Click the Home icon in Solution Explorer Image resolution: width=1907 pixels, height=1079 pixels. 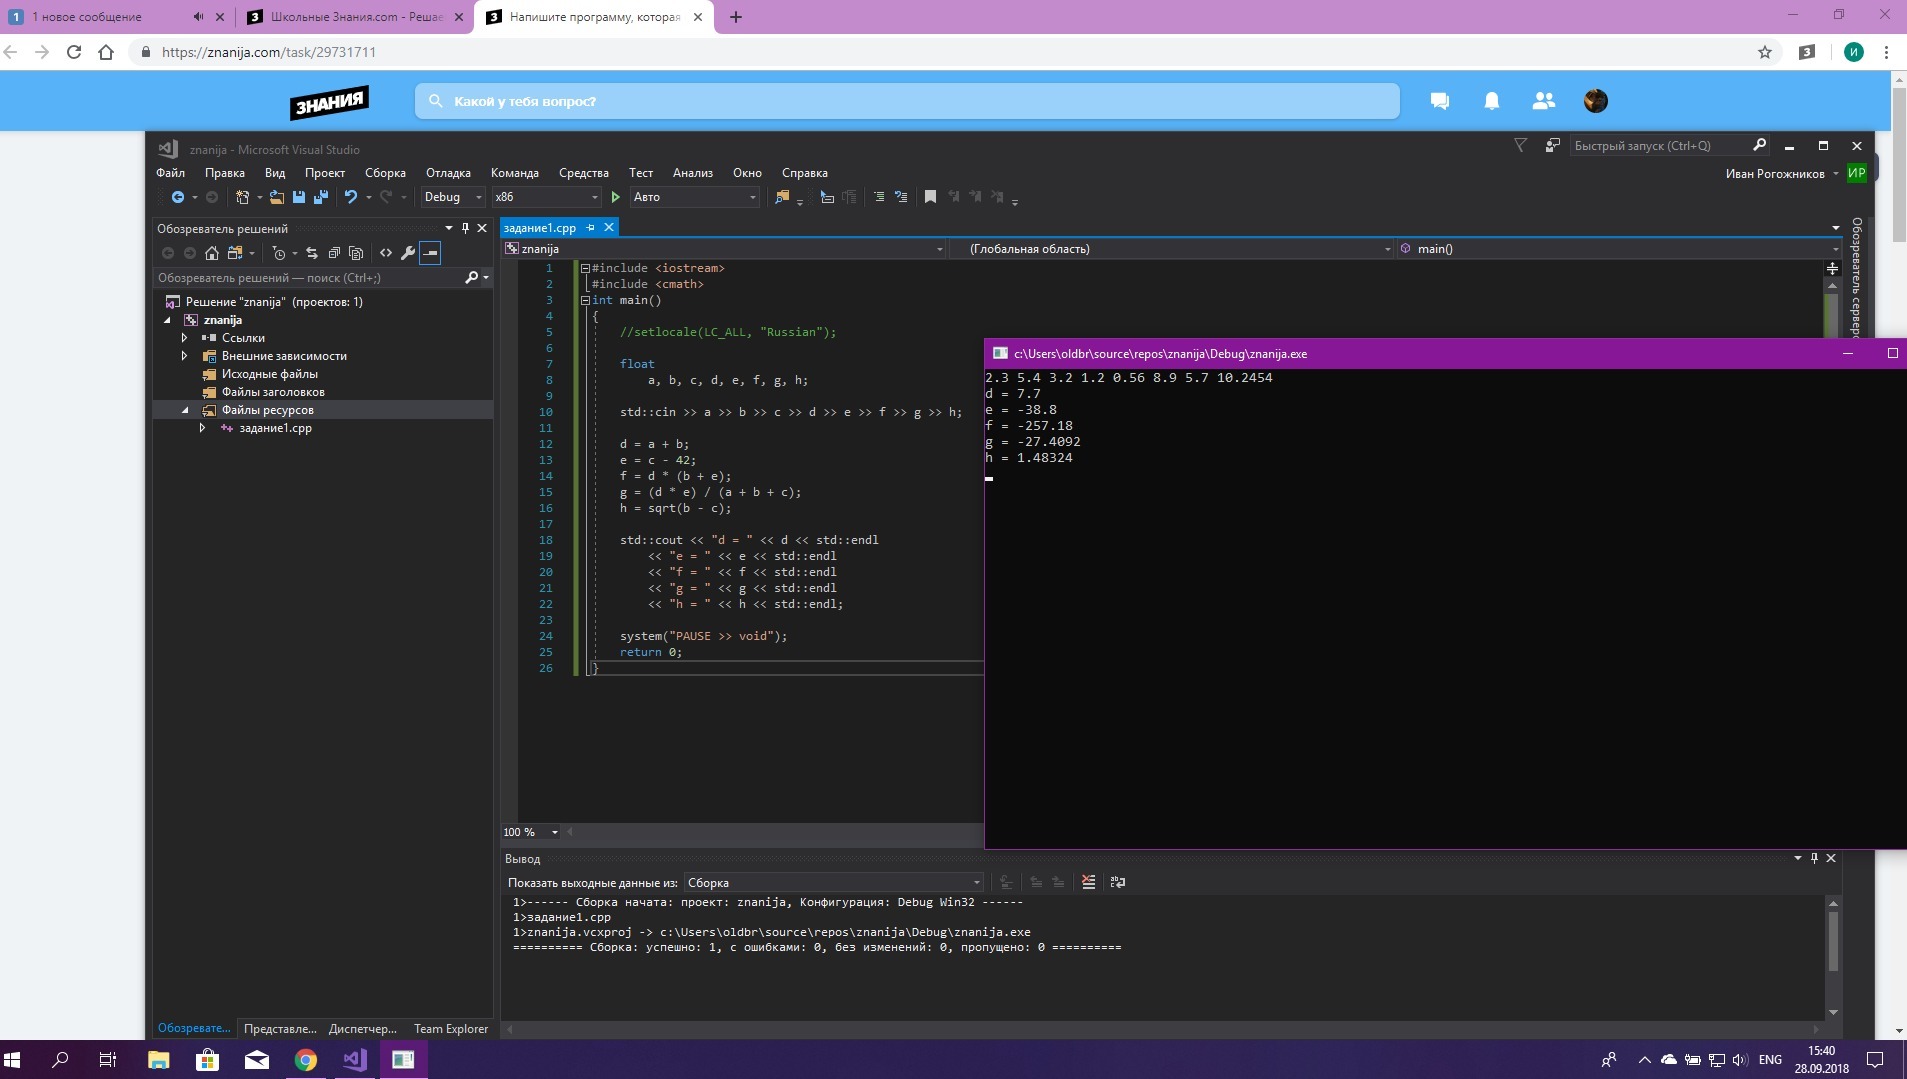point(211,253)
